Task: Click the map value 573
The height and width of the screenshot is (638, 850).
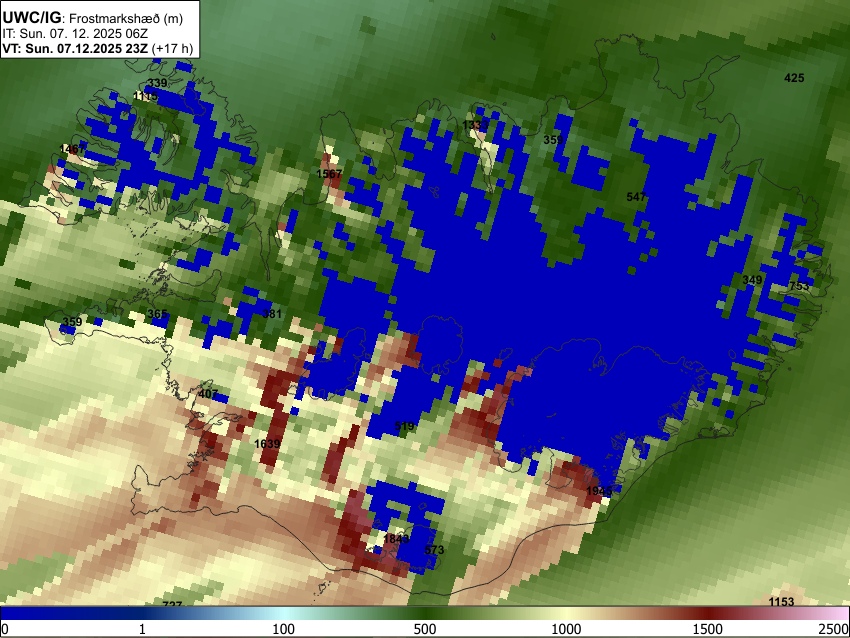Action: [x=434, y=550]
